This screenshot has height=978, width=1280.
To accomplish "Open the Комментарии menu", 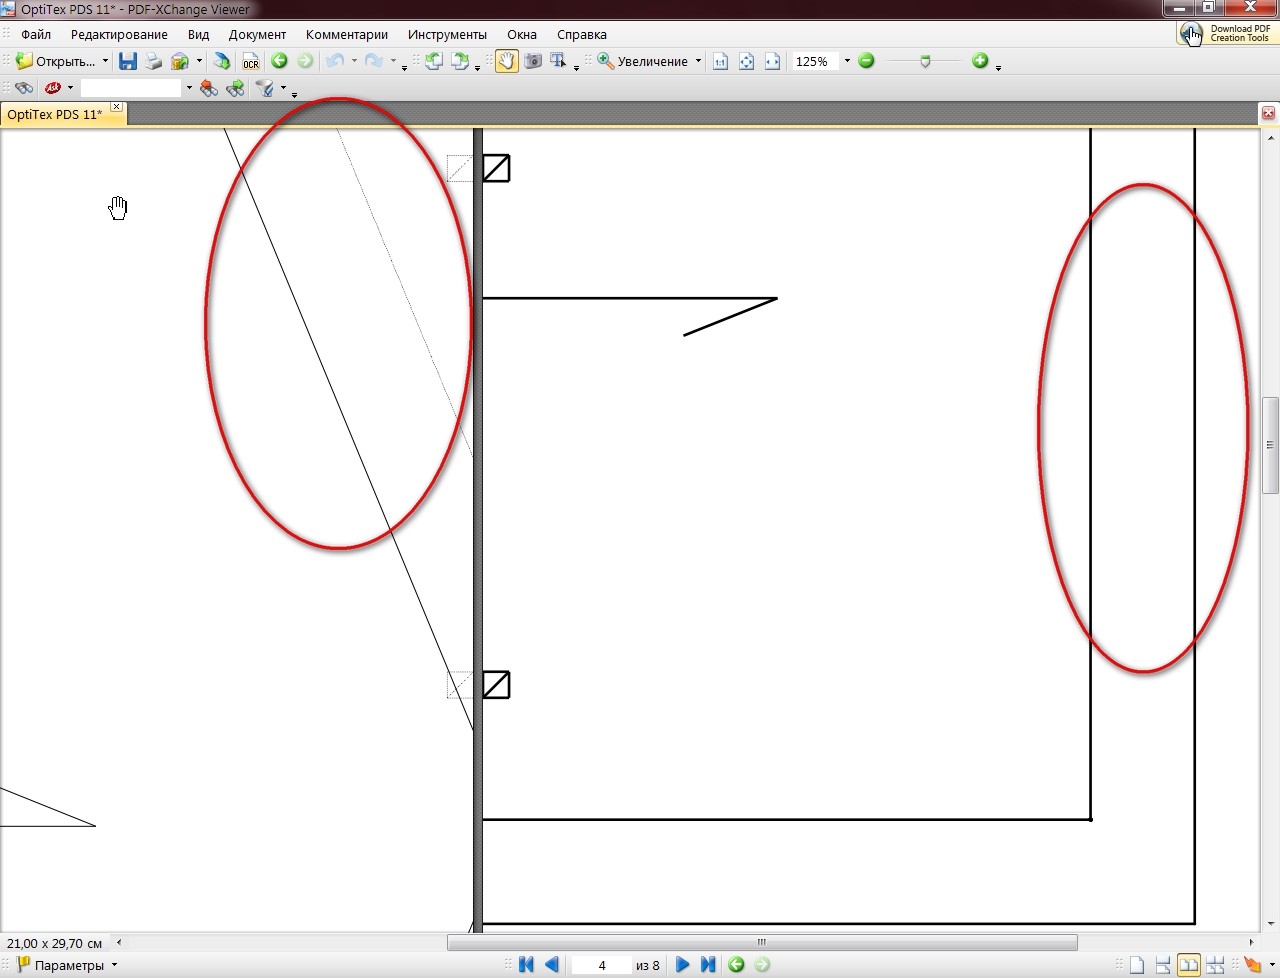I will coord(347,34).
